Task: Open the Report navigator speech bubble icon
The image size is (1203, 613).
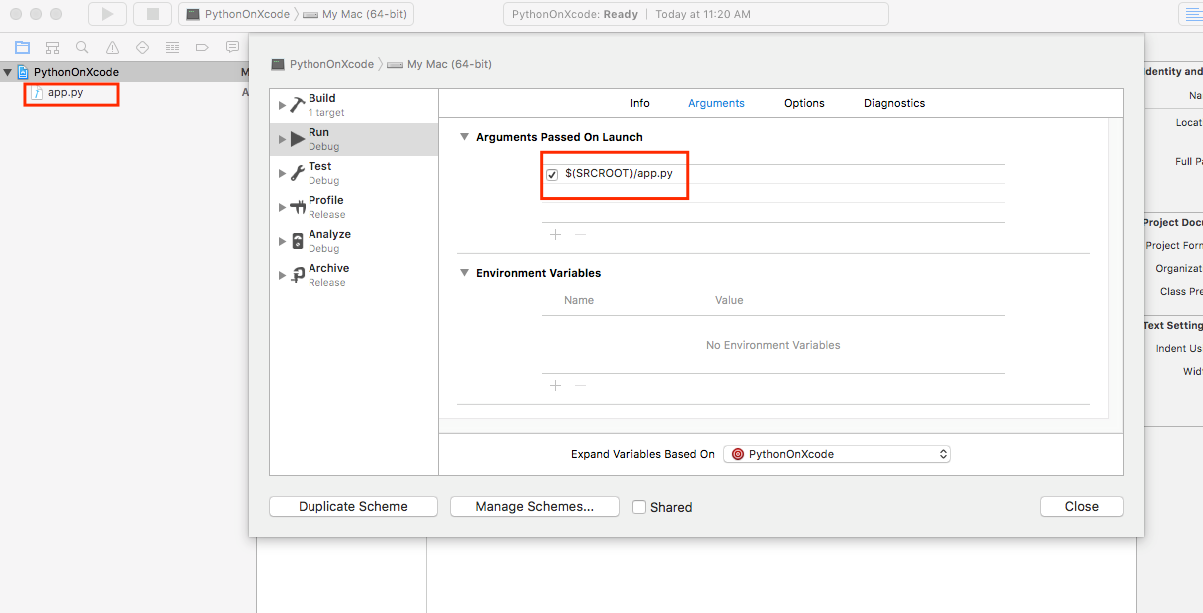Action: (232, 47)
